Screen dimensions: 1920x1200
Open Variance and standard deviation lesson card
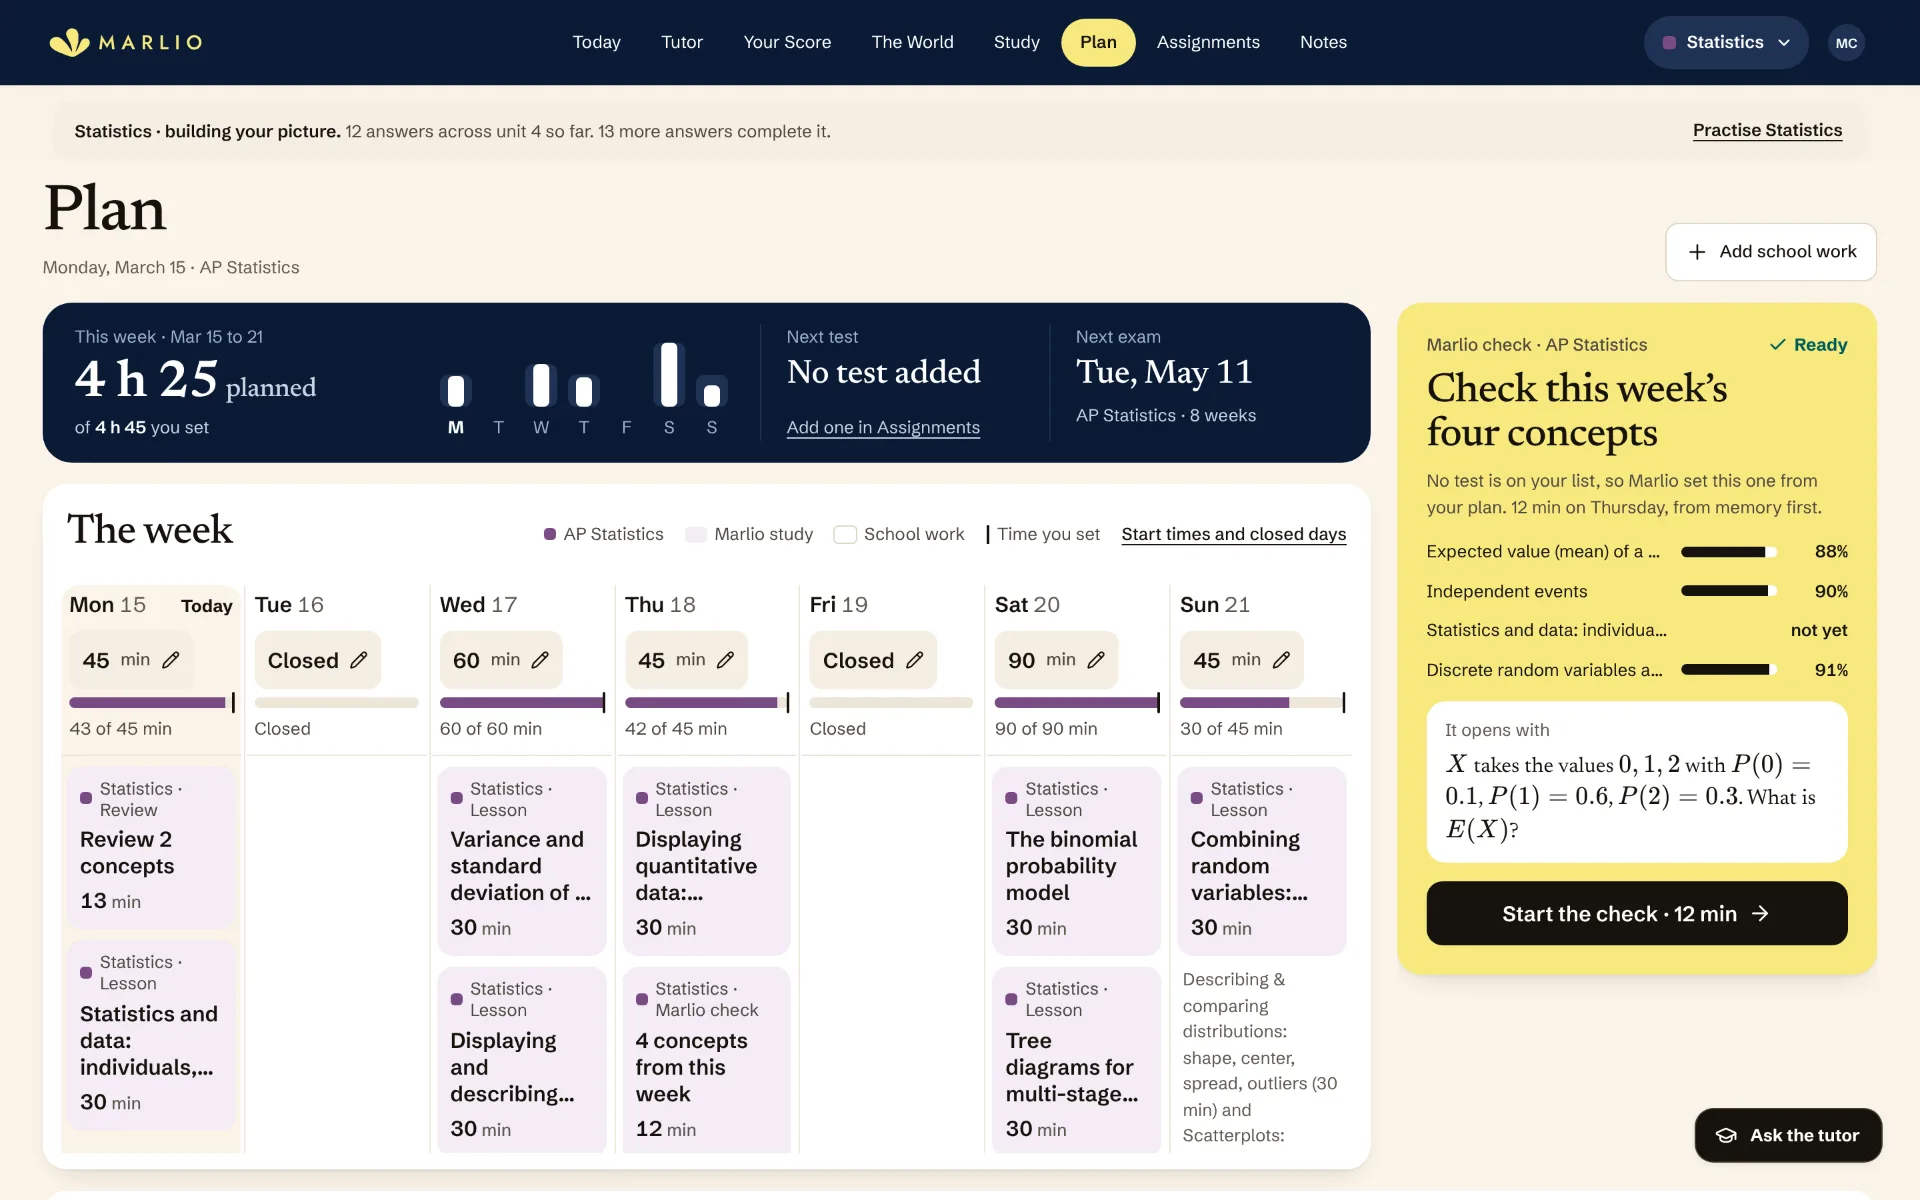coord(521,860)
